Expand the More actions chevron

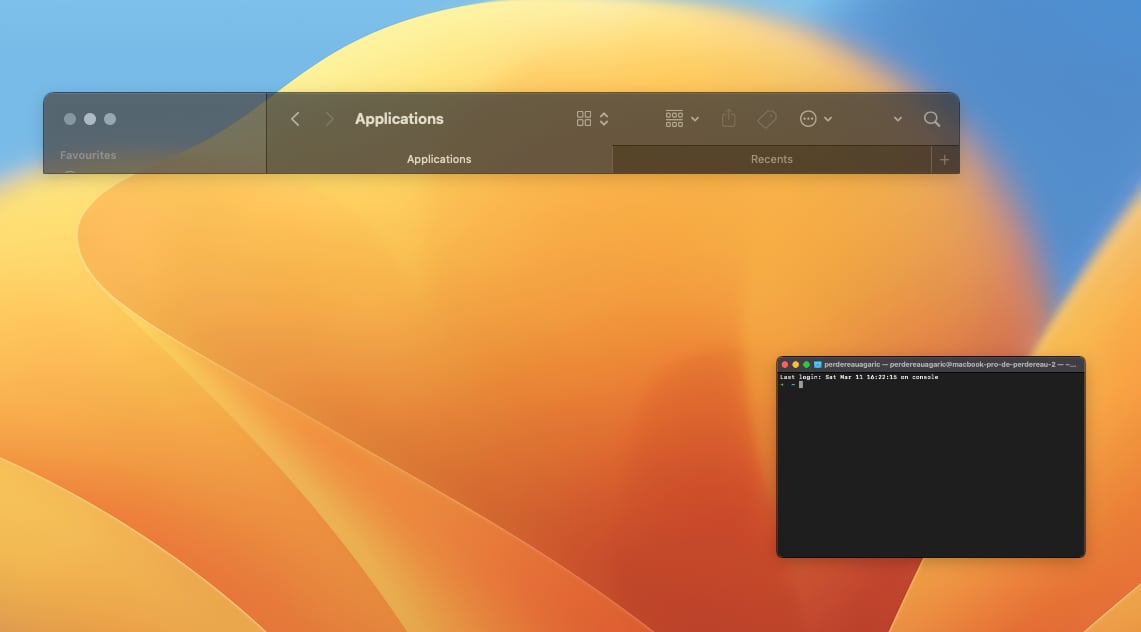pos(828,119)
